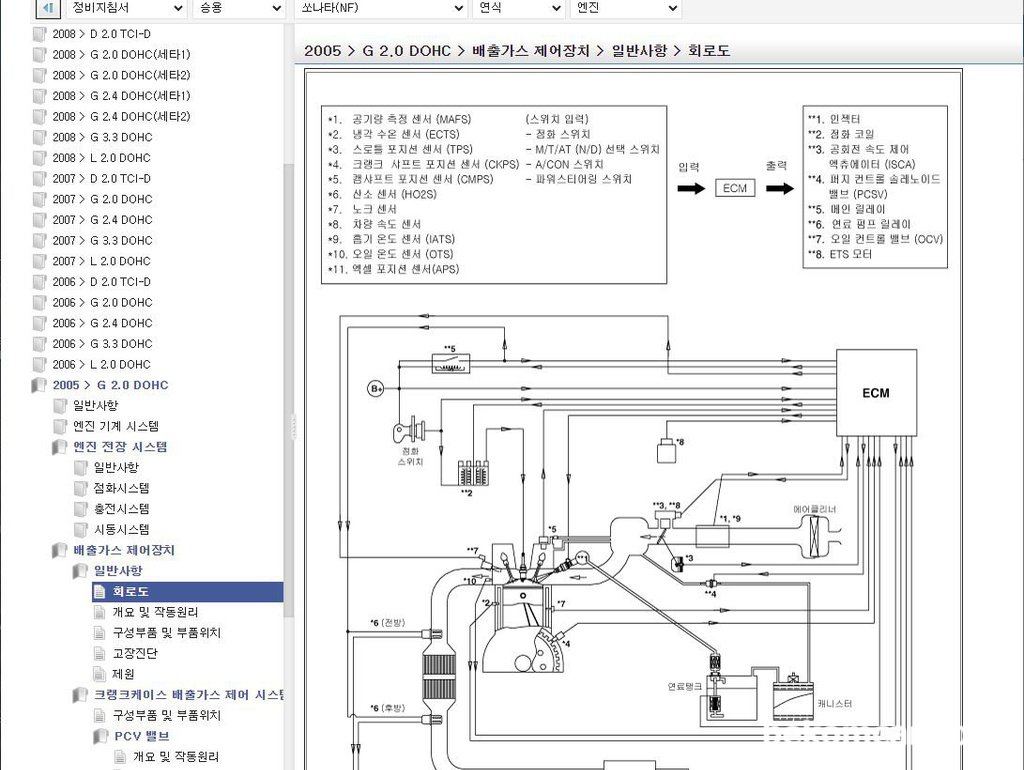Click book icon beside 점화시스템

coord(81,489)
